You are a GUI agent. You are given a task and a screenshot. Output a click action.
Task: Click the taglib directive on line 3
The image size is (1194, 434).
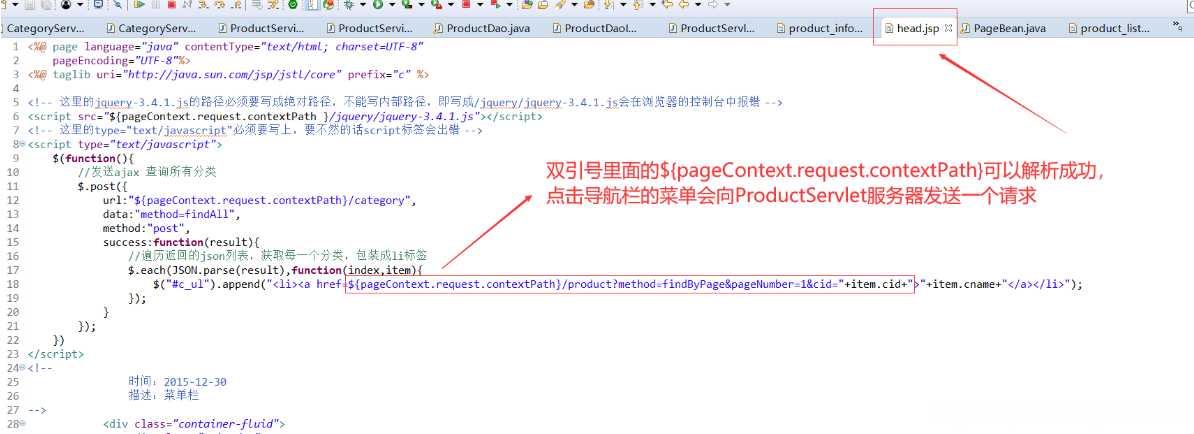229,75
